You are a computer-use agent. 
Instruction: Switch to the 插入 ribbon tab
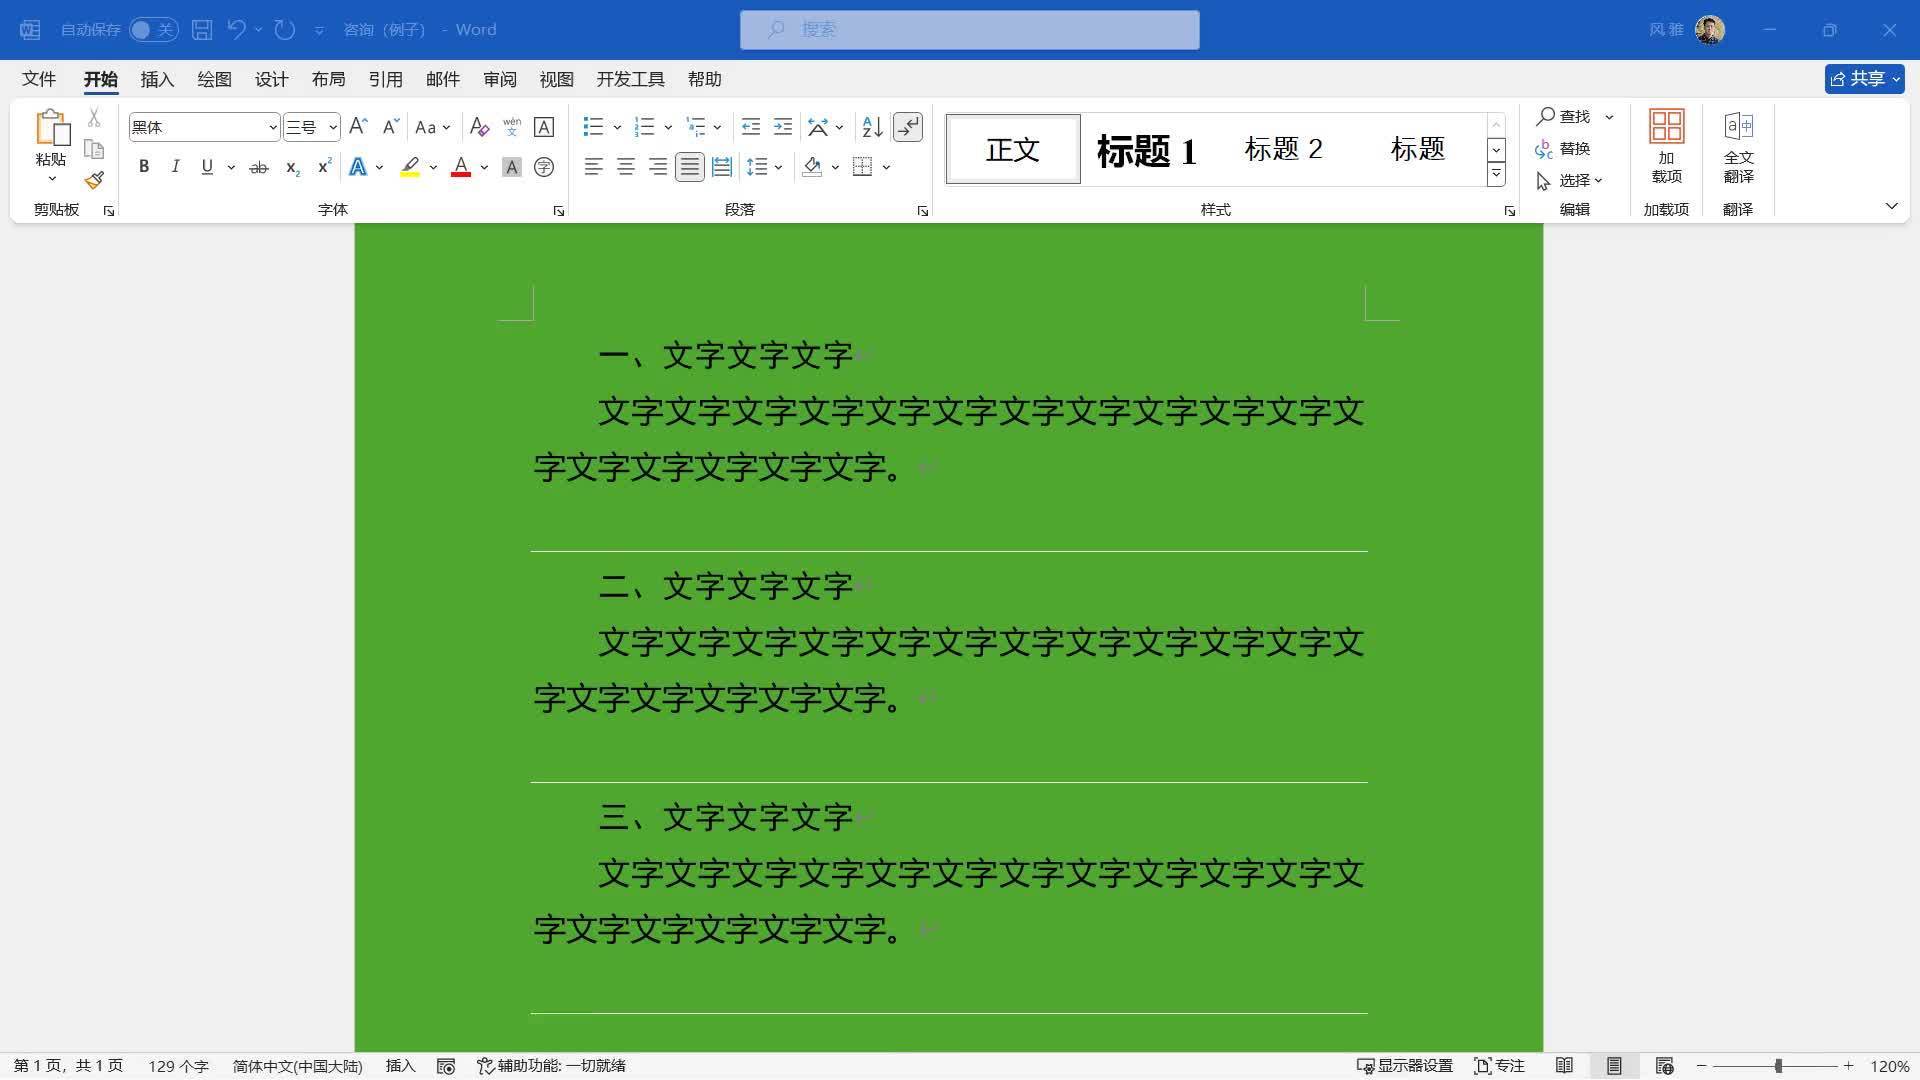(156, 79)
